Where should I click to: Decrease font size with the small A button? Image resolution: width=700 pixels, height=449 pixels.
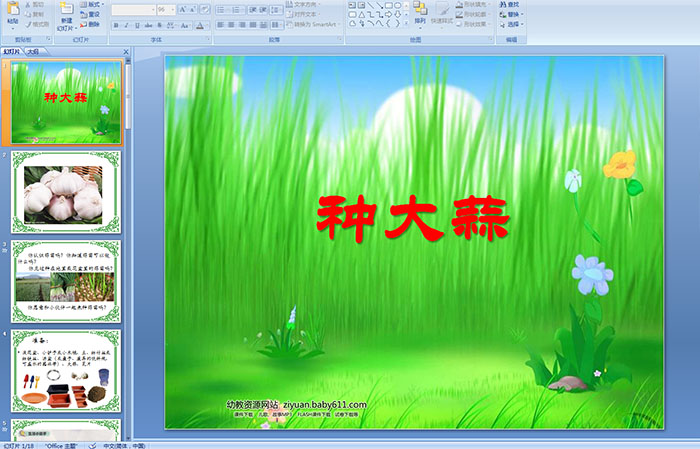192,10
